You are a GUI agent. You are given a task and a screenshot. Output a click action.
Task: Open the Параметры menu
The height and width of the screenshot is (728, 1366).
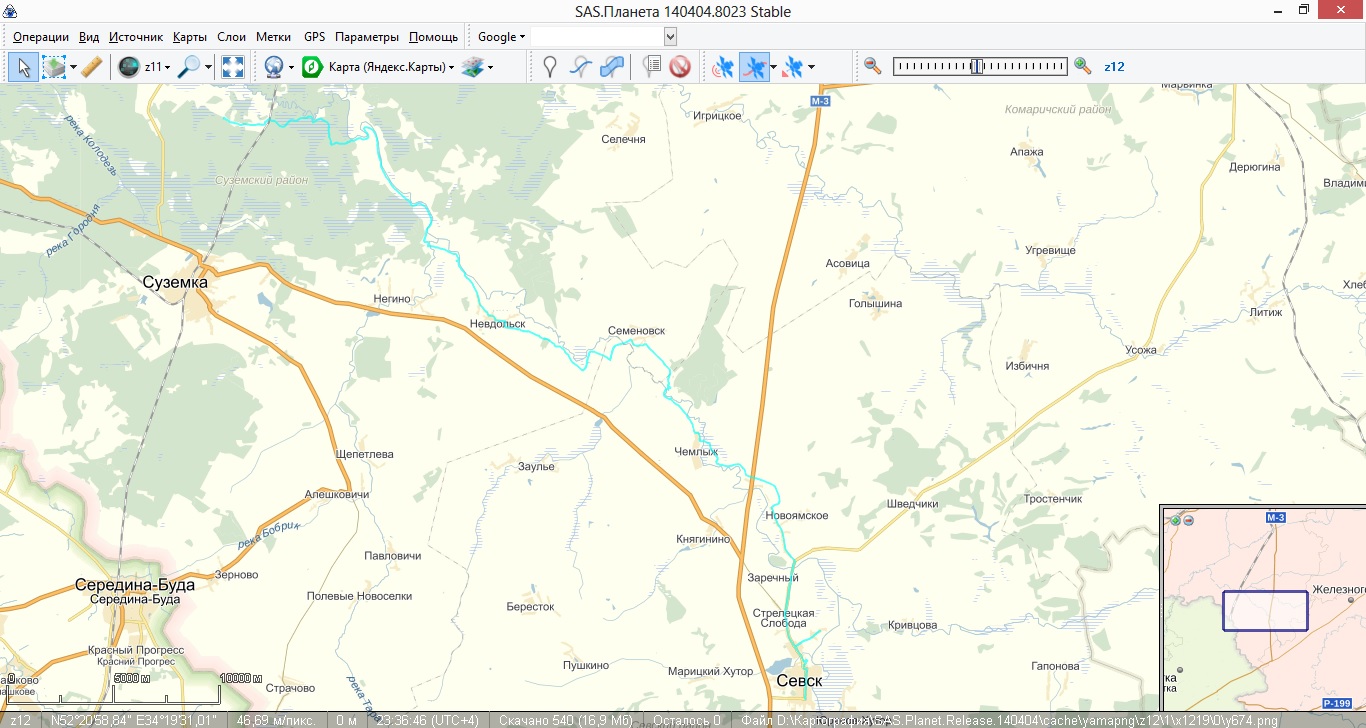tap(367, 37)
